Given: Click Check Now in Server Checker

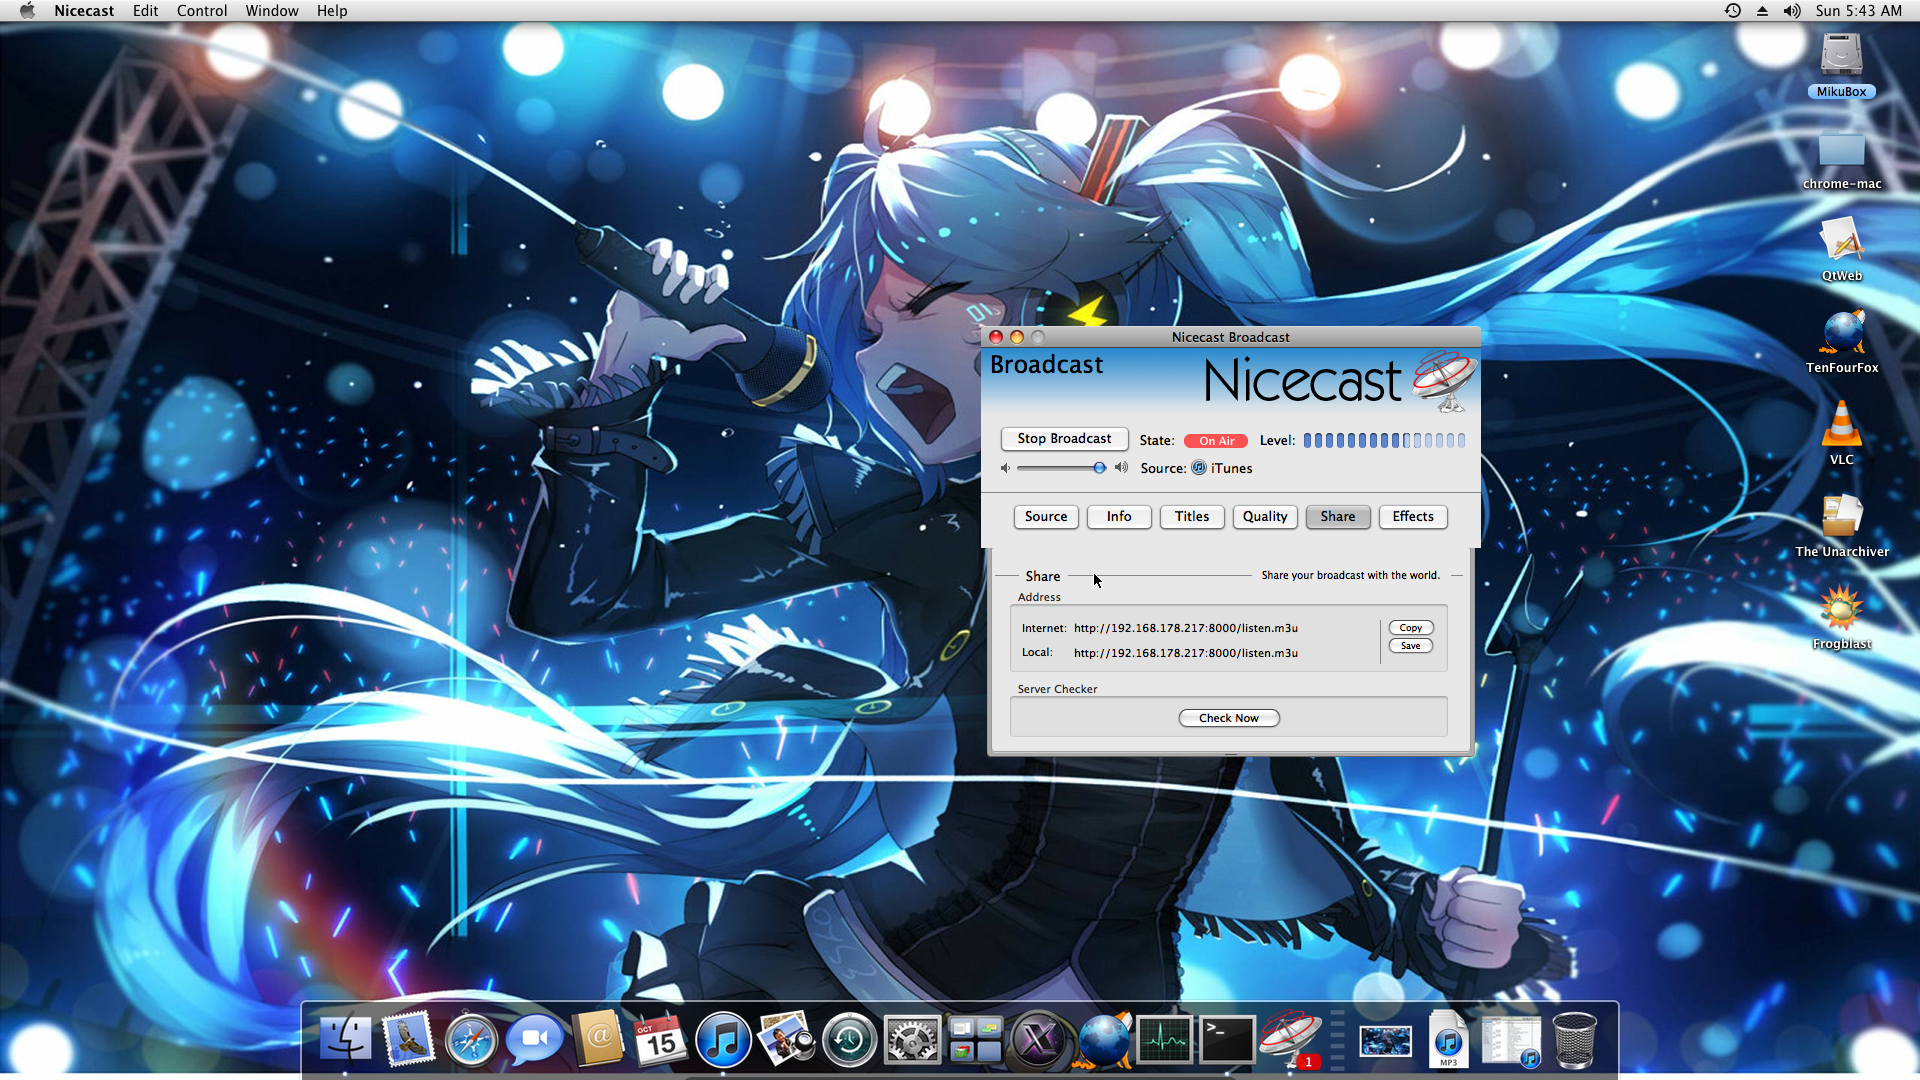Looking at the screenshot, I should 1229,718.
